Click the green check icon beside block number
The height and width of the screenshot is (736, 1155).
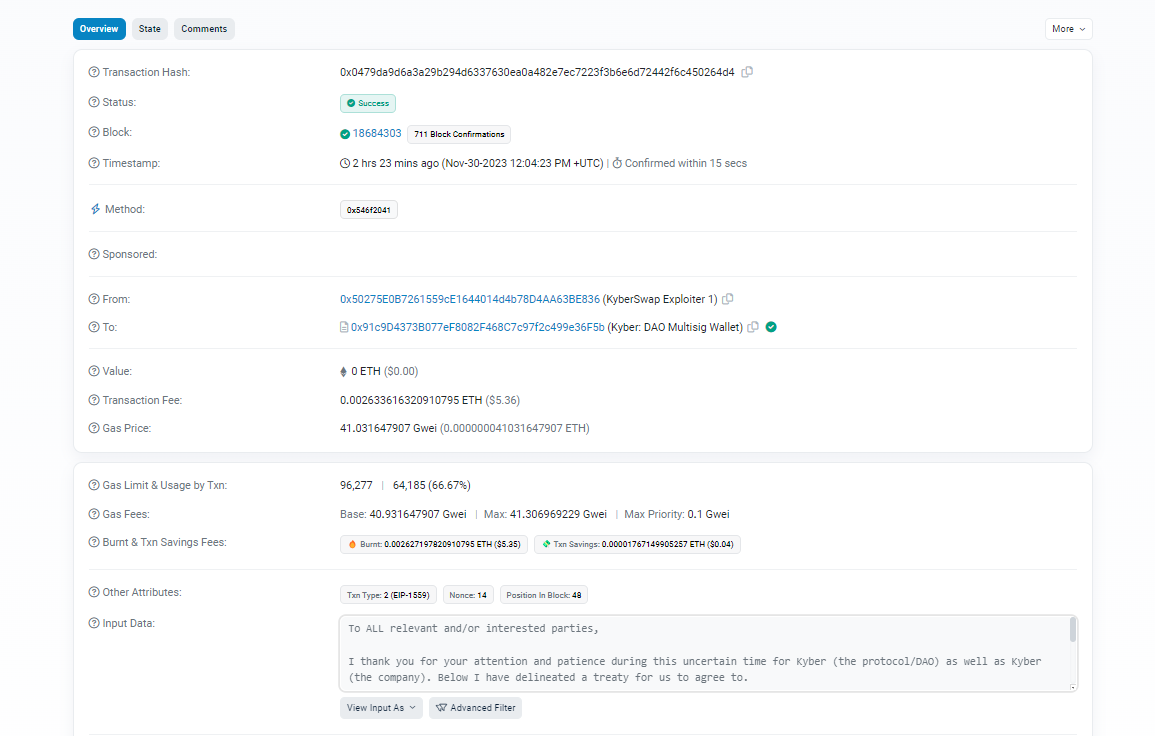click(345, 134)
